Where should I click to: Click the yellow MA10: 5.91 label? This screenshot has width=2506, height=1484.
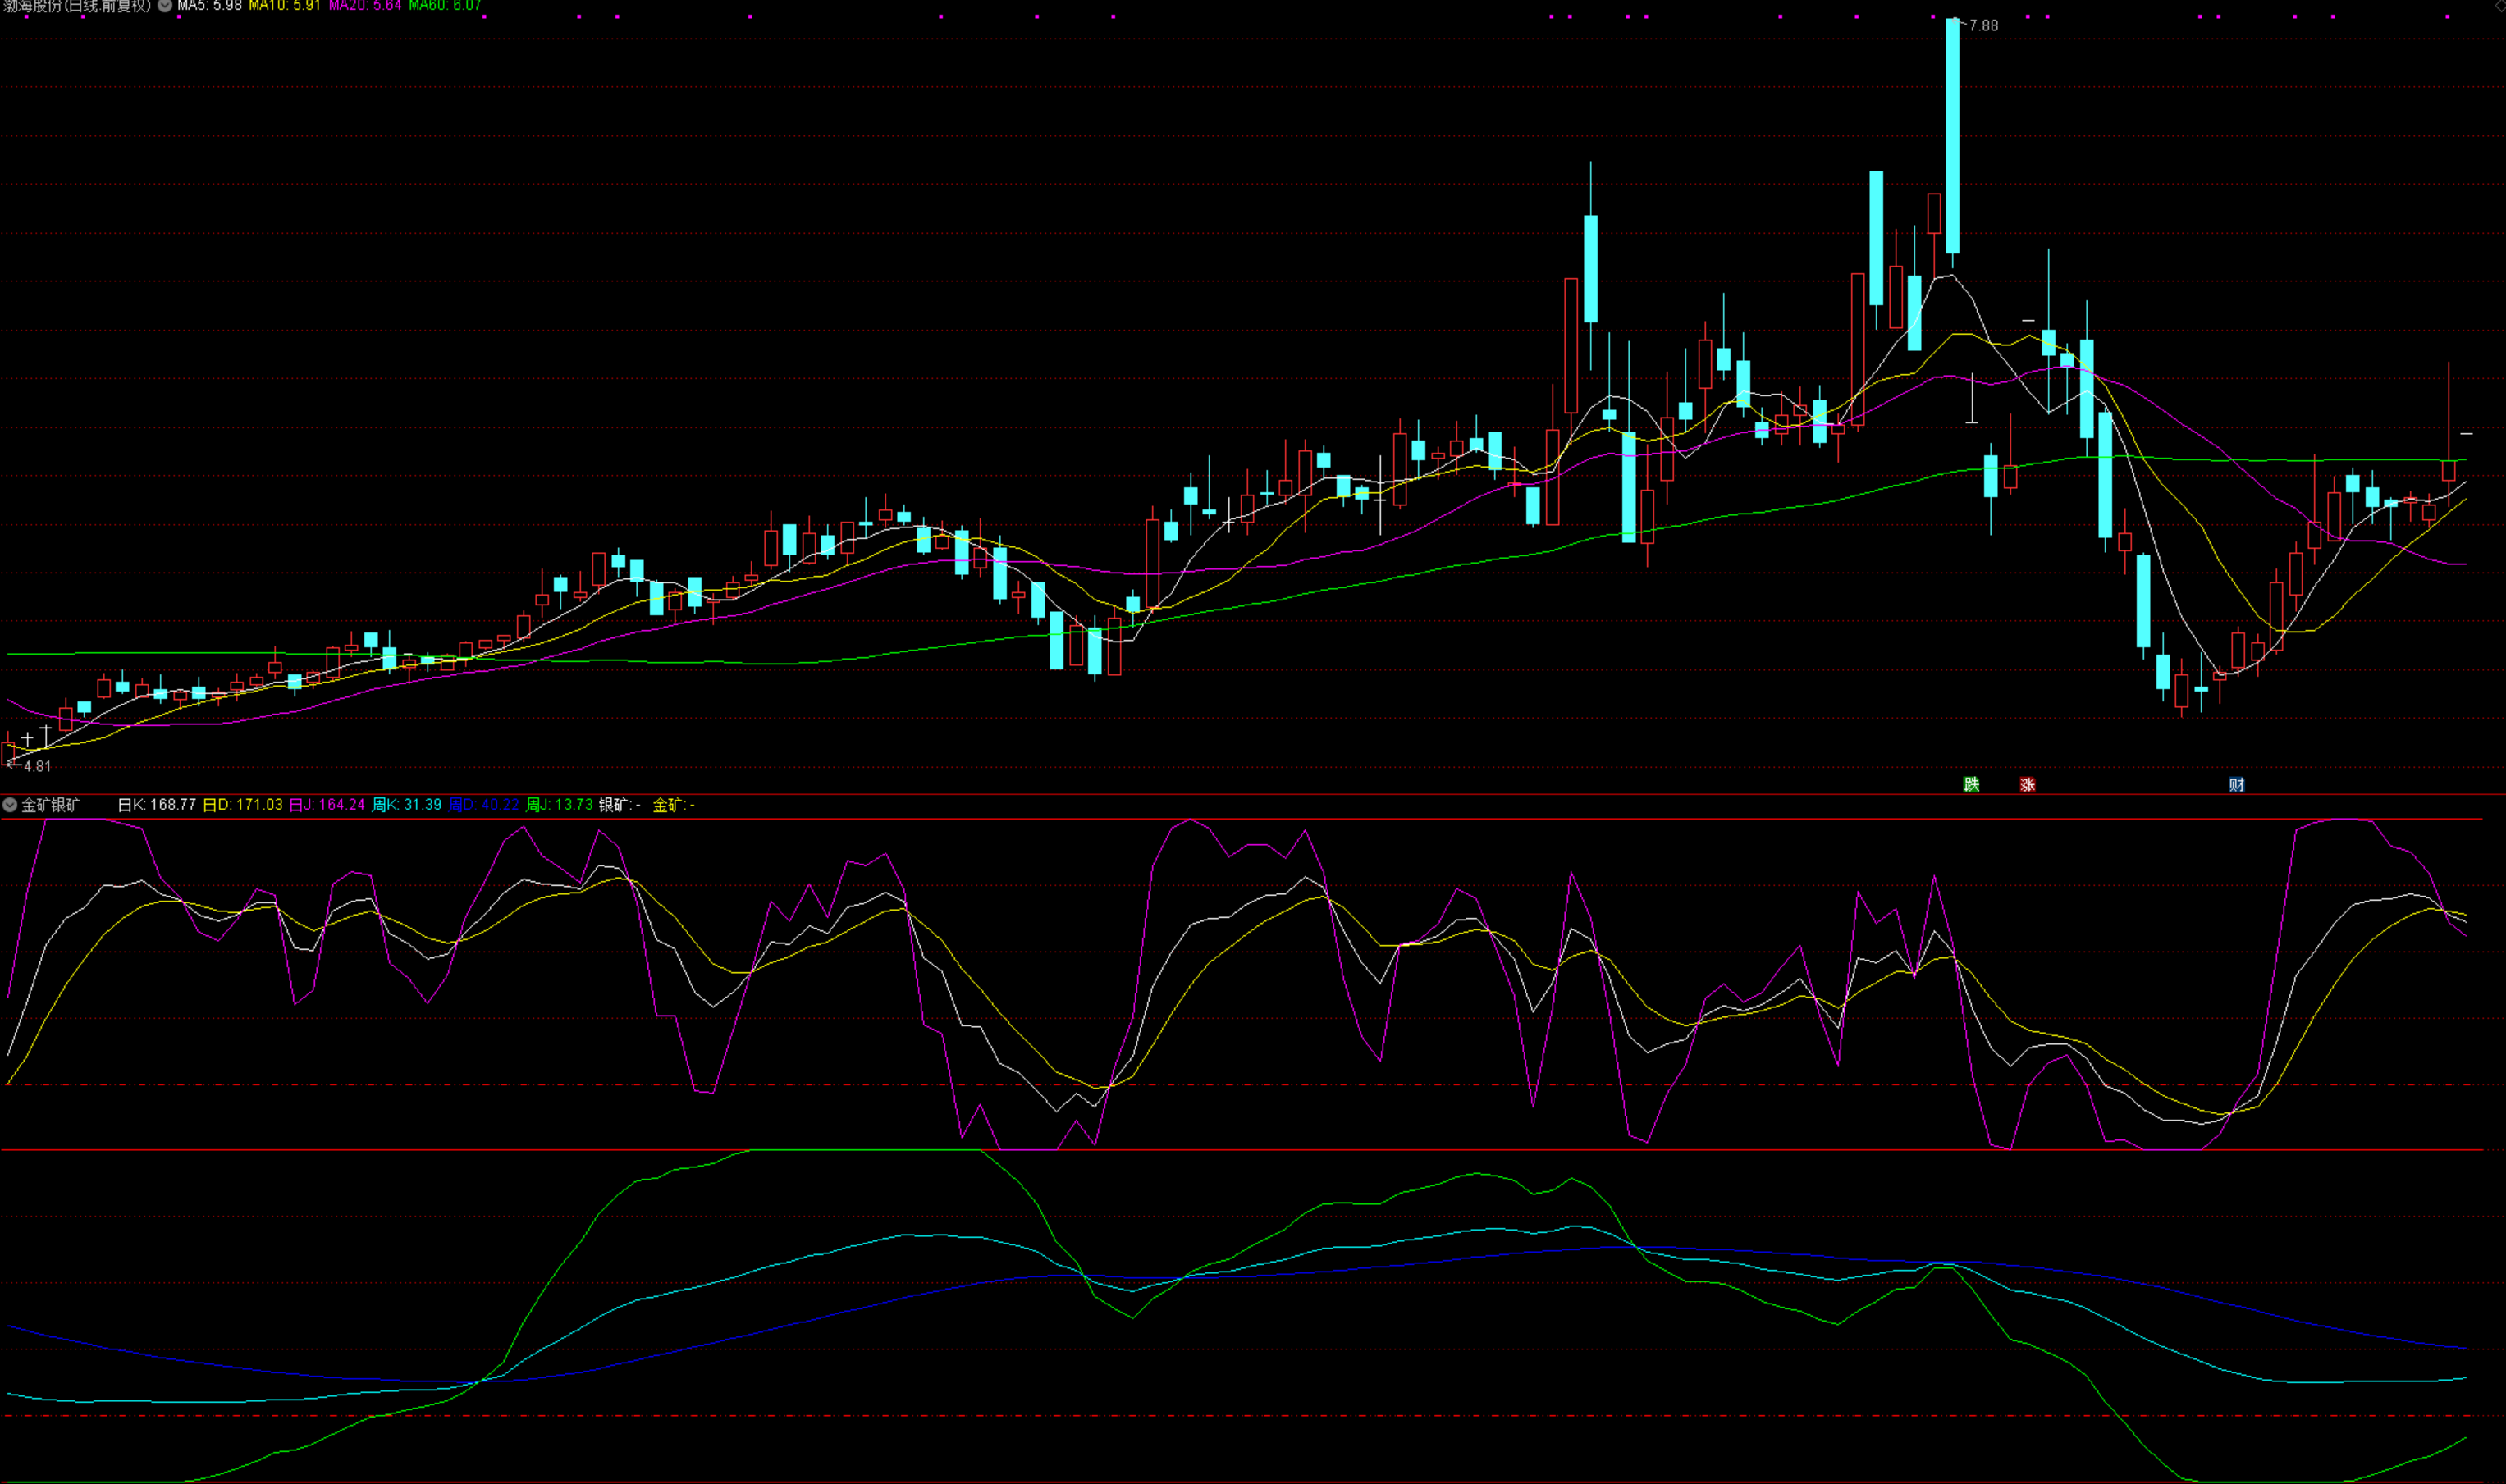[284, 6]
